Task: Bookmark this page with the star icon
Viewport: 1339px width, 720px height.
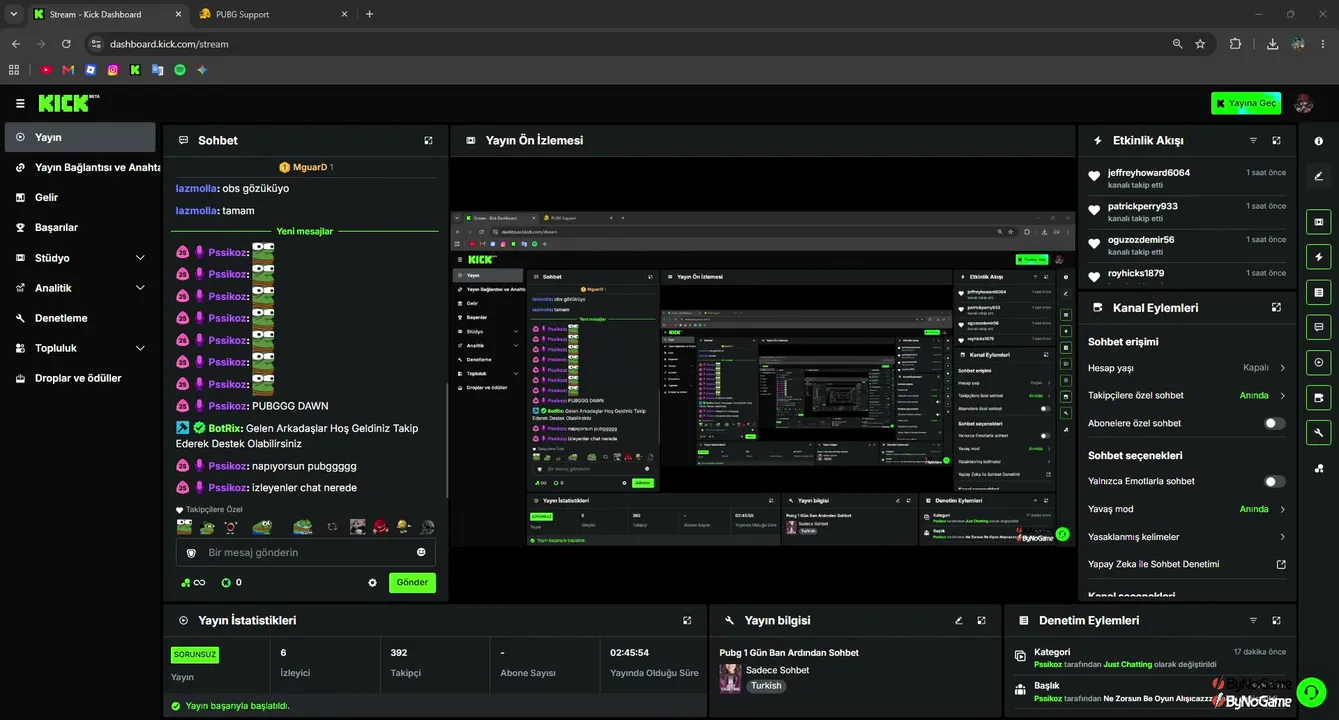Action: (1200, 44)
